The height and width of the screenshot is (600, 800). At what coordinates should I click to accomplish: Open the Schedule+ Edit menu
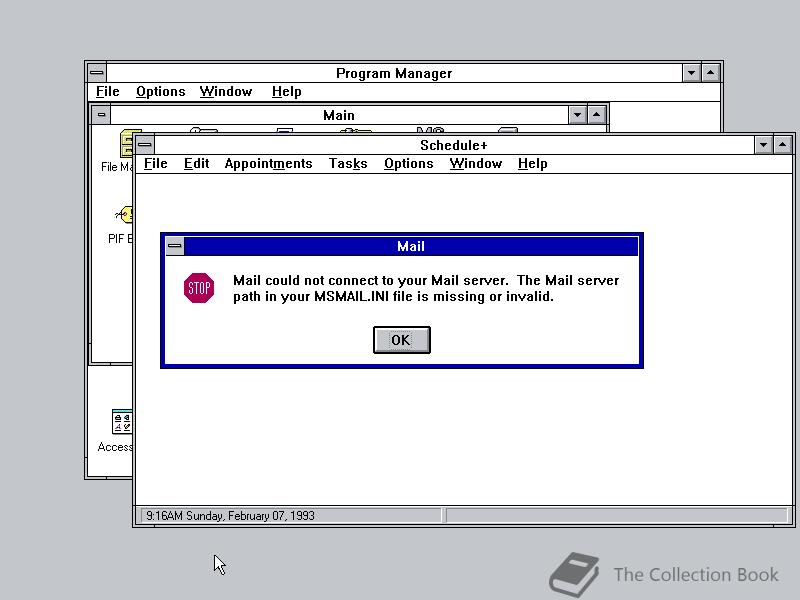[196, 163]
